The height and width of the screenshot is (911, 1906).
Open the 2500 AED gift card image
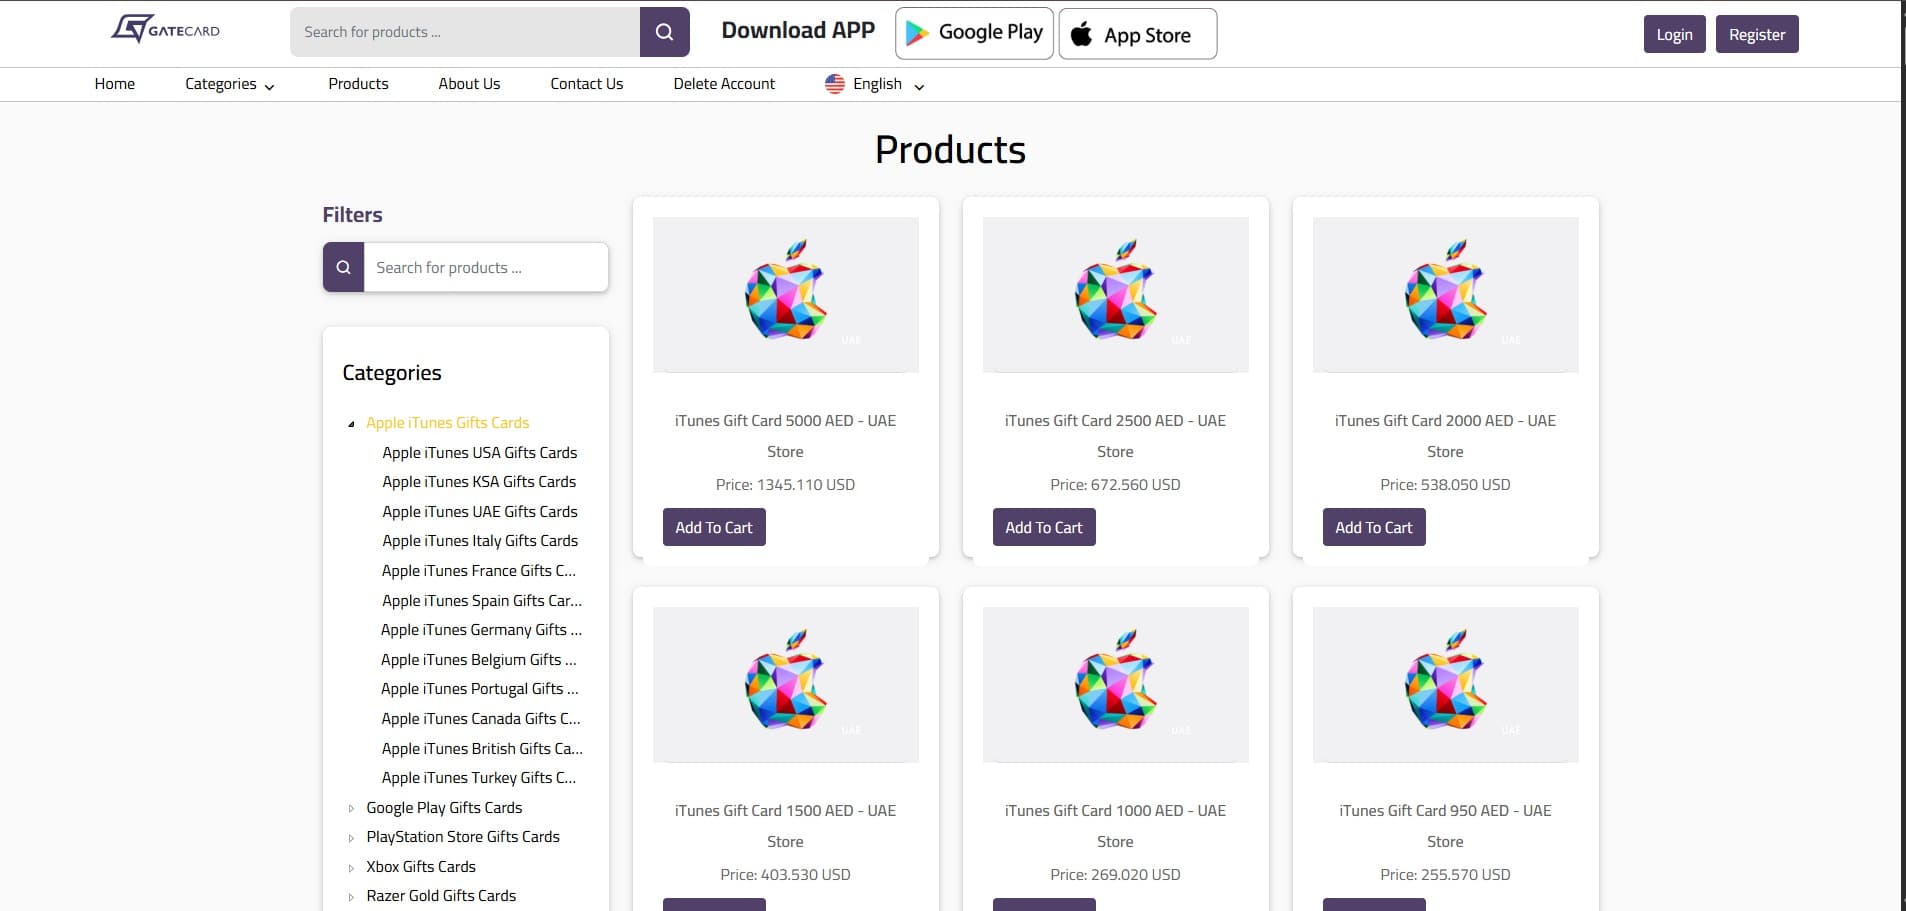[1115, 295]
